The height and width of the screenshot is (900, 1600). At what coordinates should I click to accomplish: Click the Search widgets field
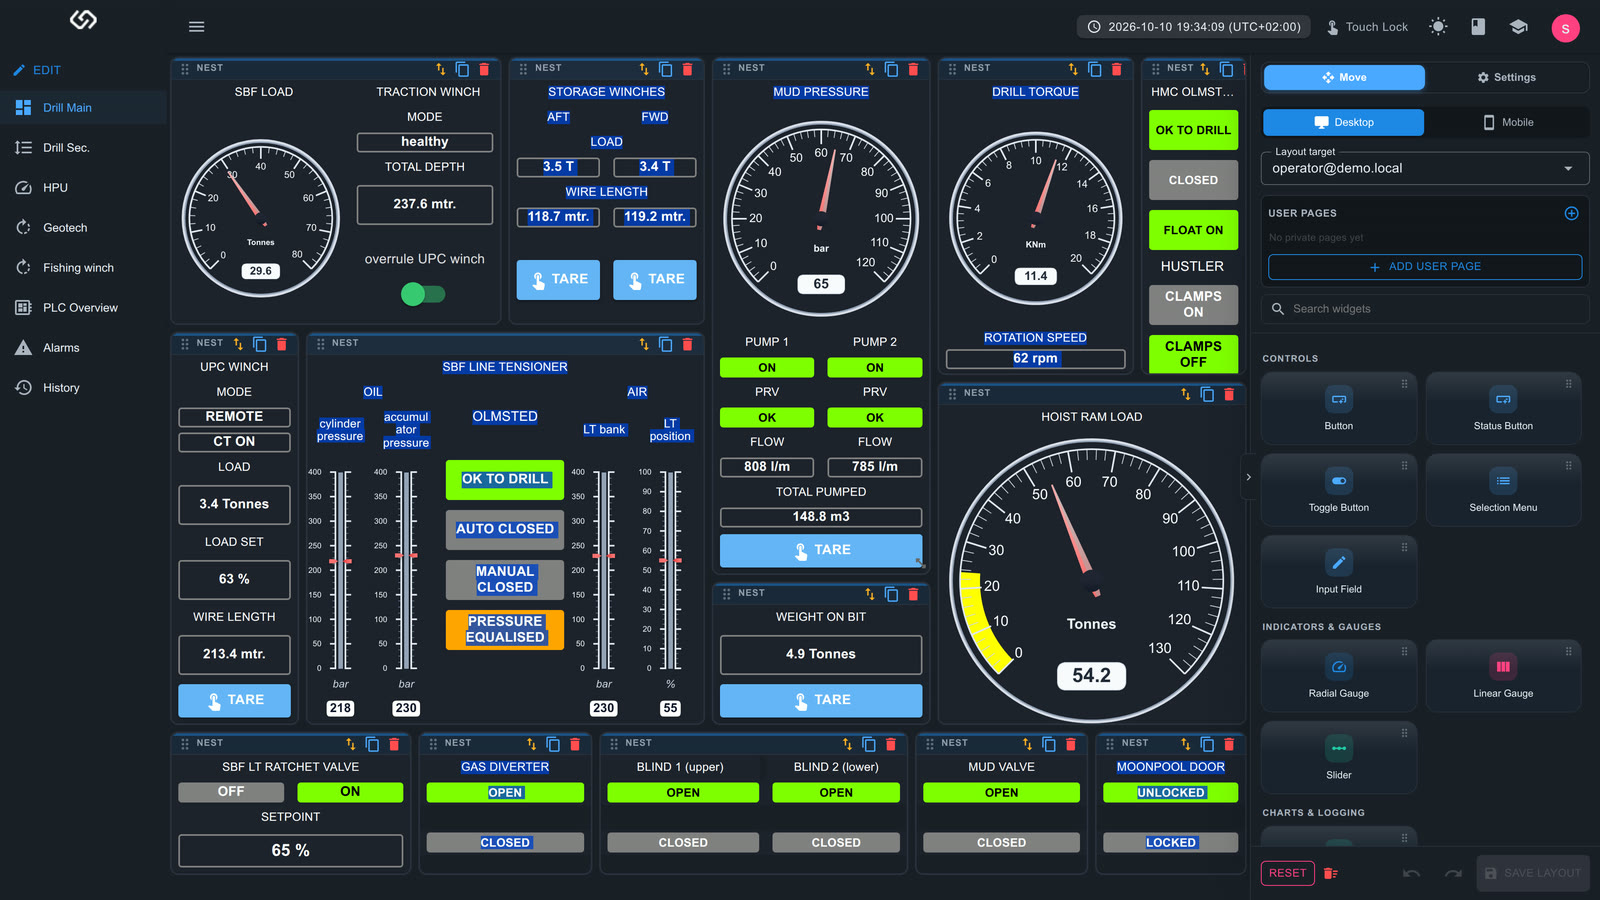point(1425,309)
